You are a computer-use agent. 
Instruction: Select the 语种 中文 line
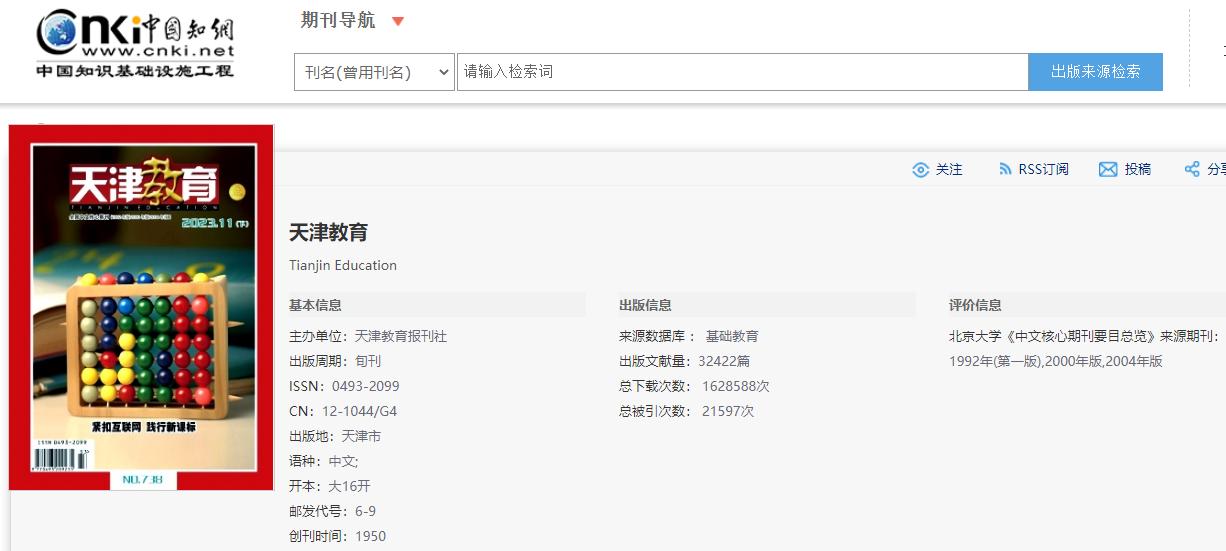pyautogui.click(x=324, y=461)
